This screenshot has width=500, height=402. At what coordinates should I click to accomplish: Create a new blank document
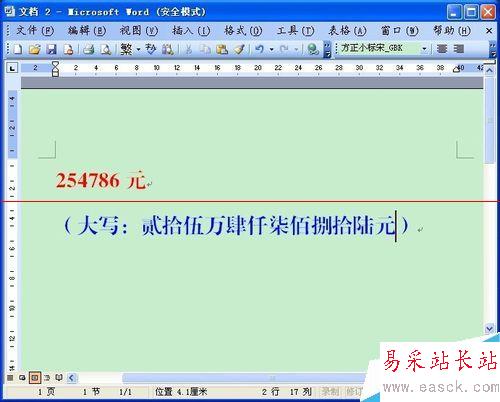click(17, 49)
